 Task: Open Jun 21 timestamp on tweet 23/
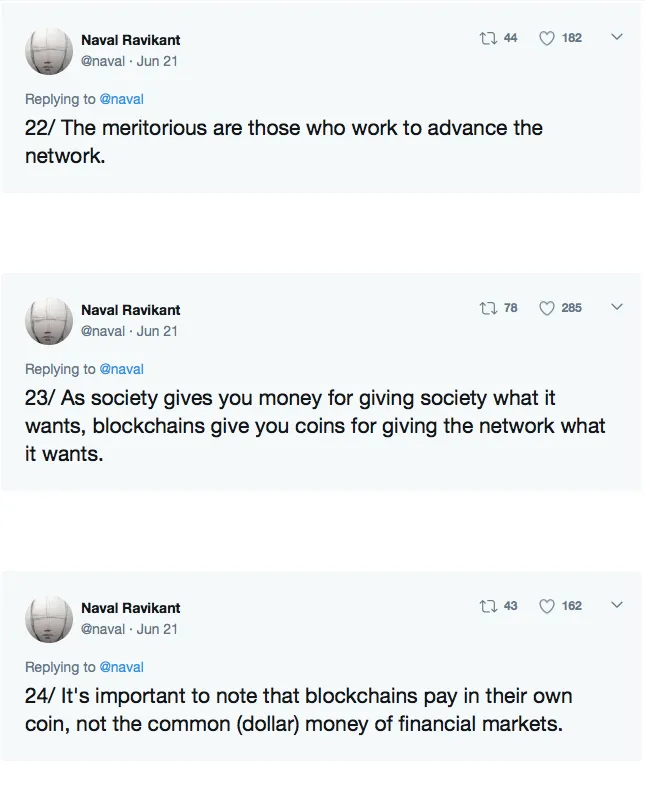(x=157, y=331)
